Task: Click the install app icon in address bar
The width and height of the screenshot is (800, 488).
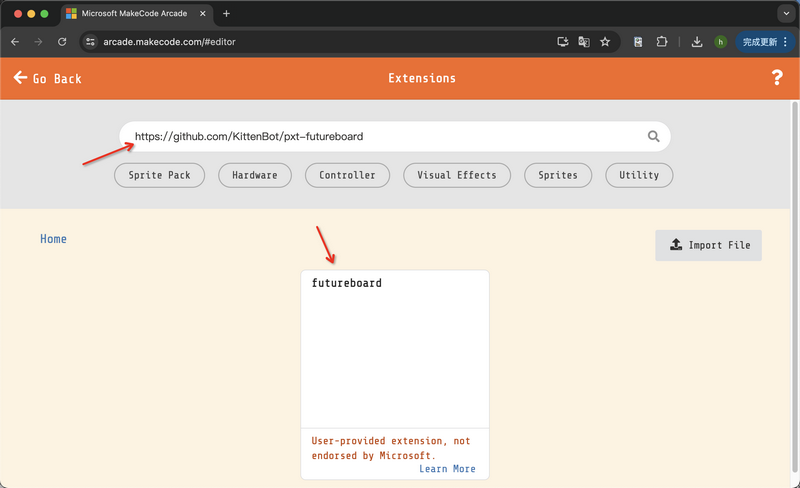Action: click(563, 42)
